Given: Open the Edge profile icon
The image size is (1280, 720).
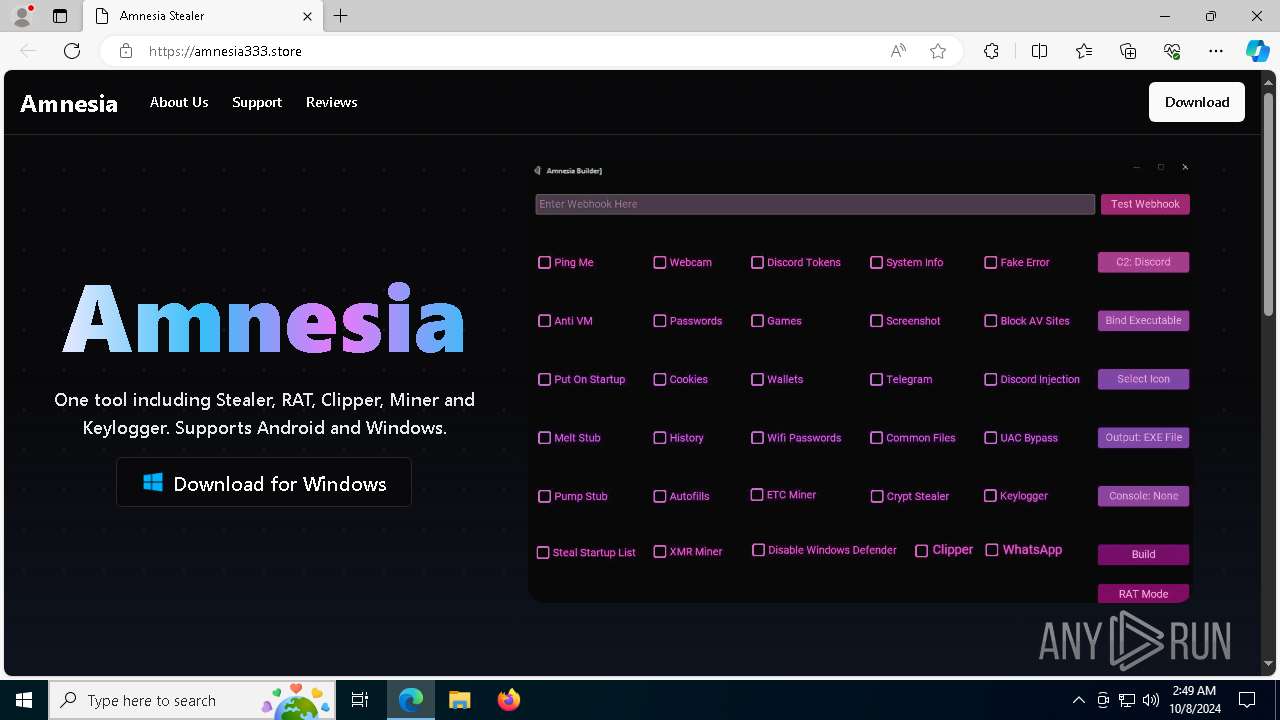Looking at the screenshot, I should tap(22, 16).
